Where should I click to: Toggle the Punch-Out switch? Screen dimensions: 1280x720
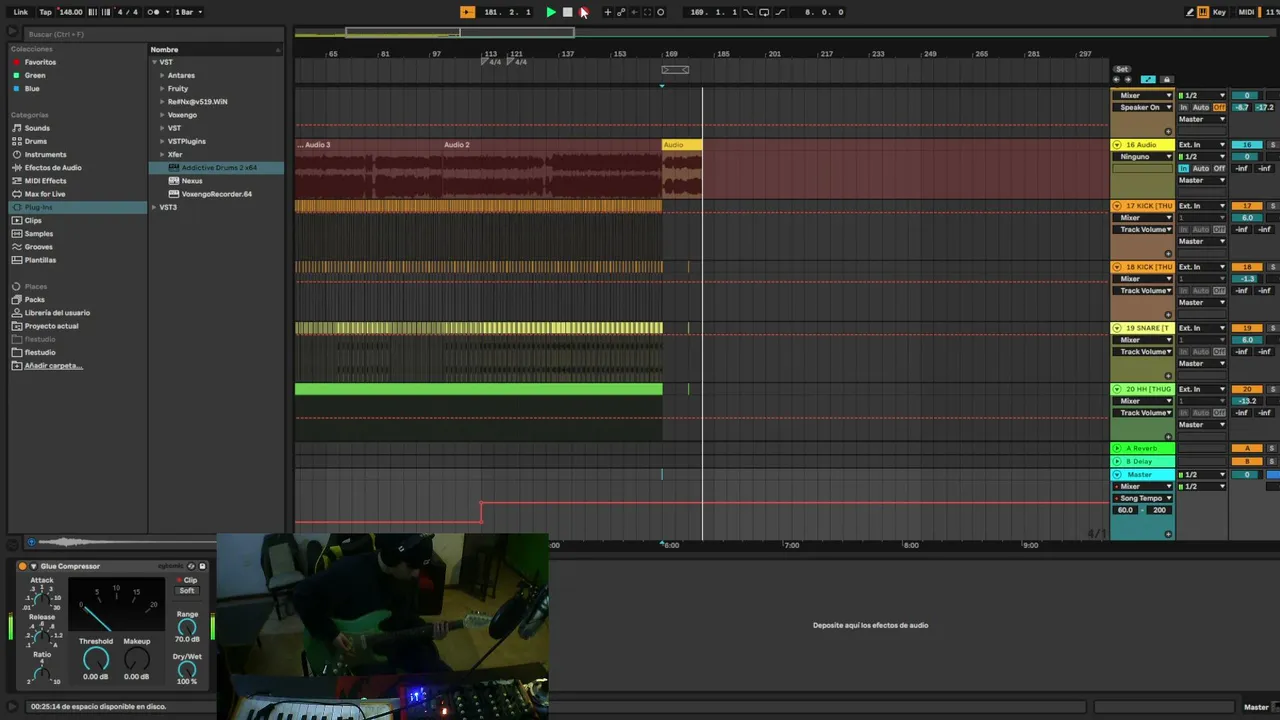(x=780, y=12)
